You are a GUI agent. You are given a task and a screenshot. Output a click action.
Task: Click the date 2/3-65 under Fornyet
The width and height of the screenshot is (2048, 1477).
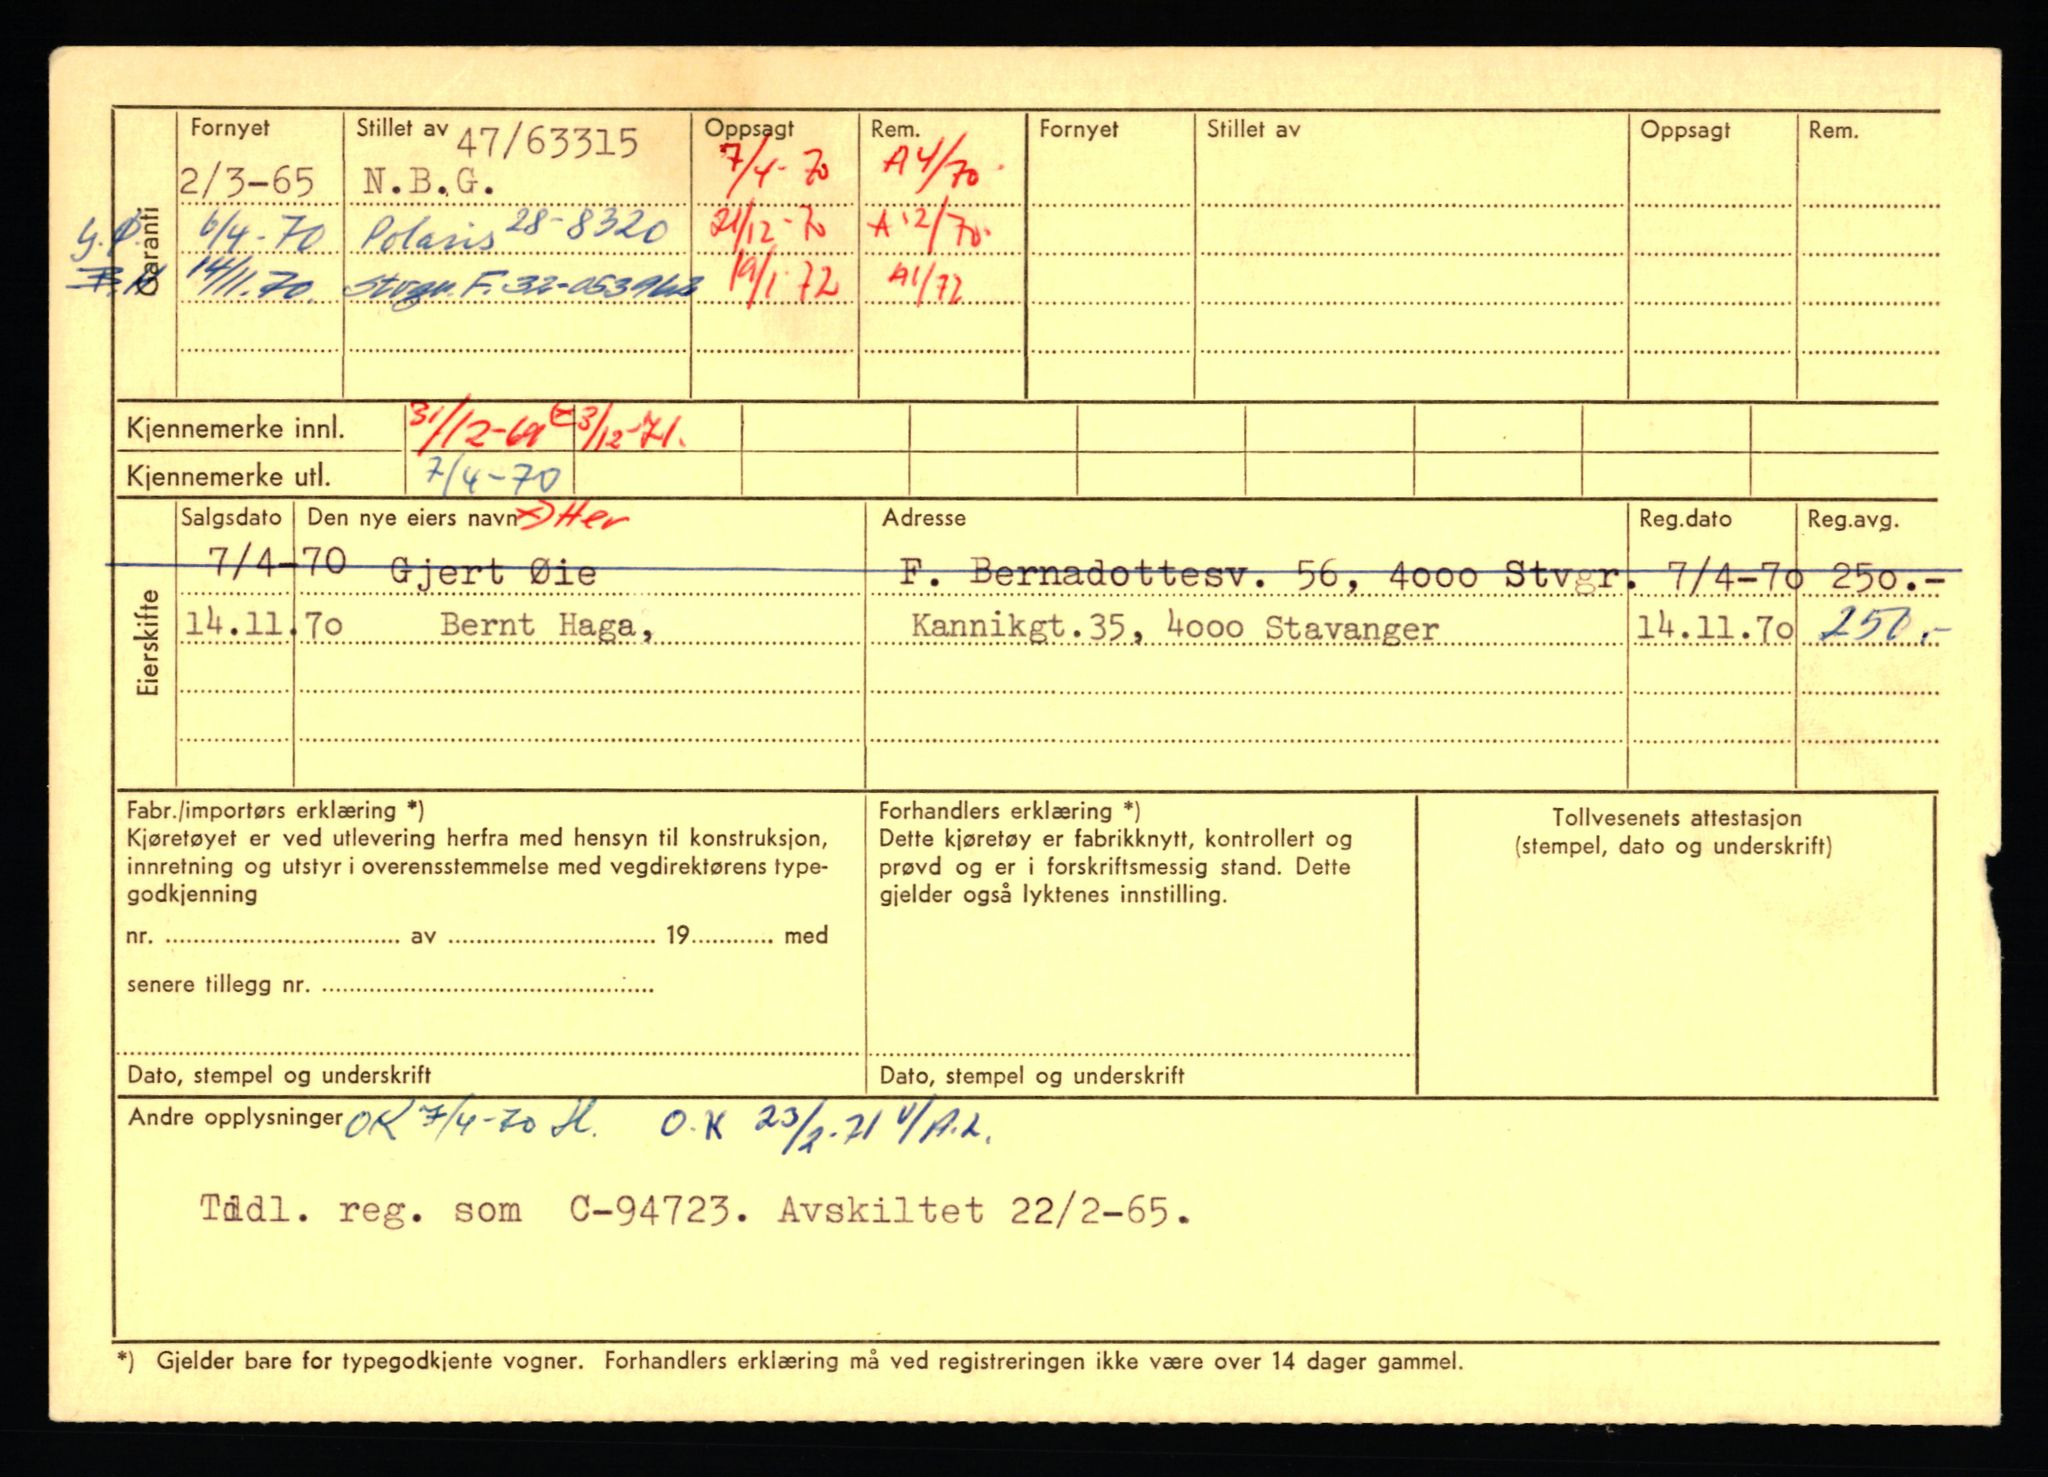pos(247,182)
